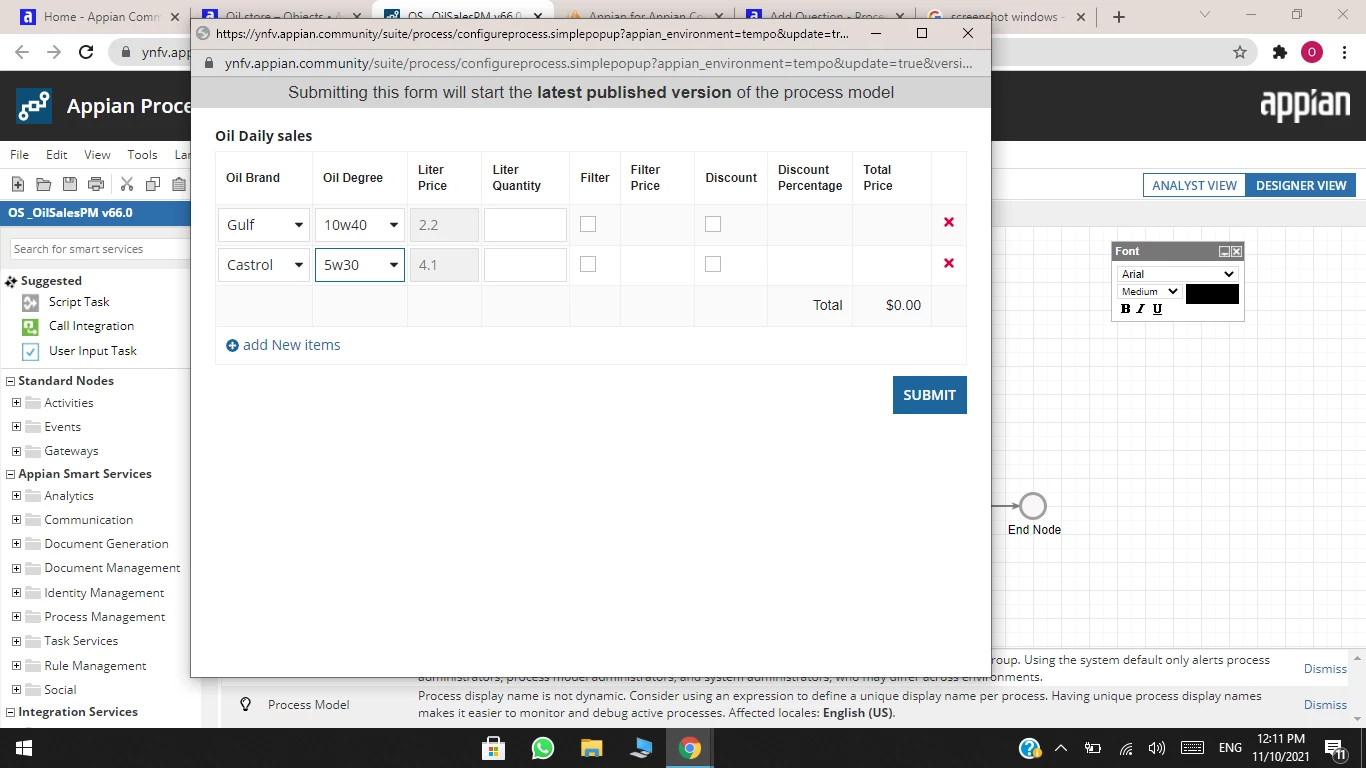
Task: Open the Windows Start menu
Action: 23,748
